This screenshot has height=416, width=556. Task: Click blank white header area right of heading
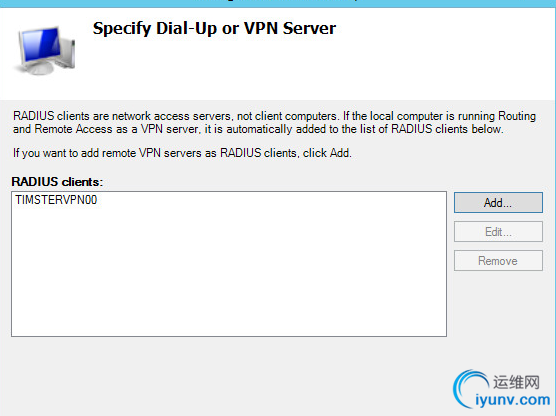pos(443,53)
